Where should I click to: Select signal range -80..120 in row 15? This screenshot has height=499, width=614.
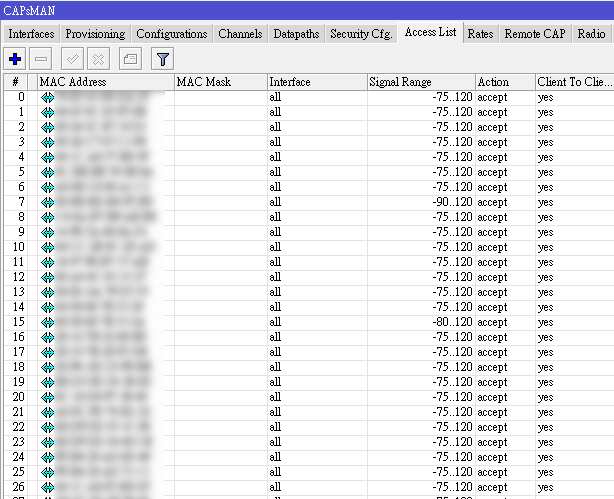click(x=452, y=322)
